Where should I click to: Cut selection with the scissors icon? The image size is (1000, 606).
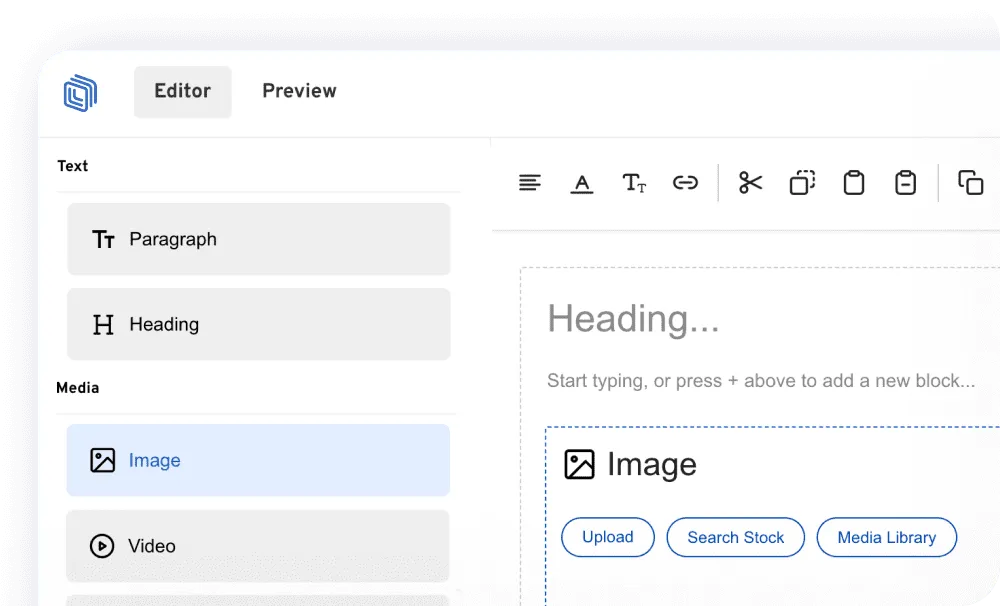pos(751,183)
